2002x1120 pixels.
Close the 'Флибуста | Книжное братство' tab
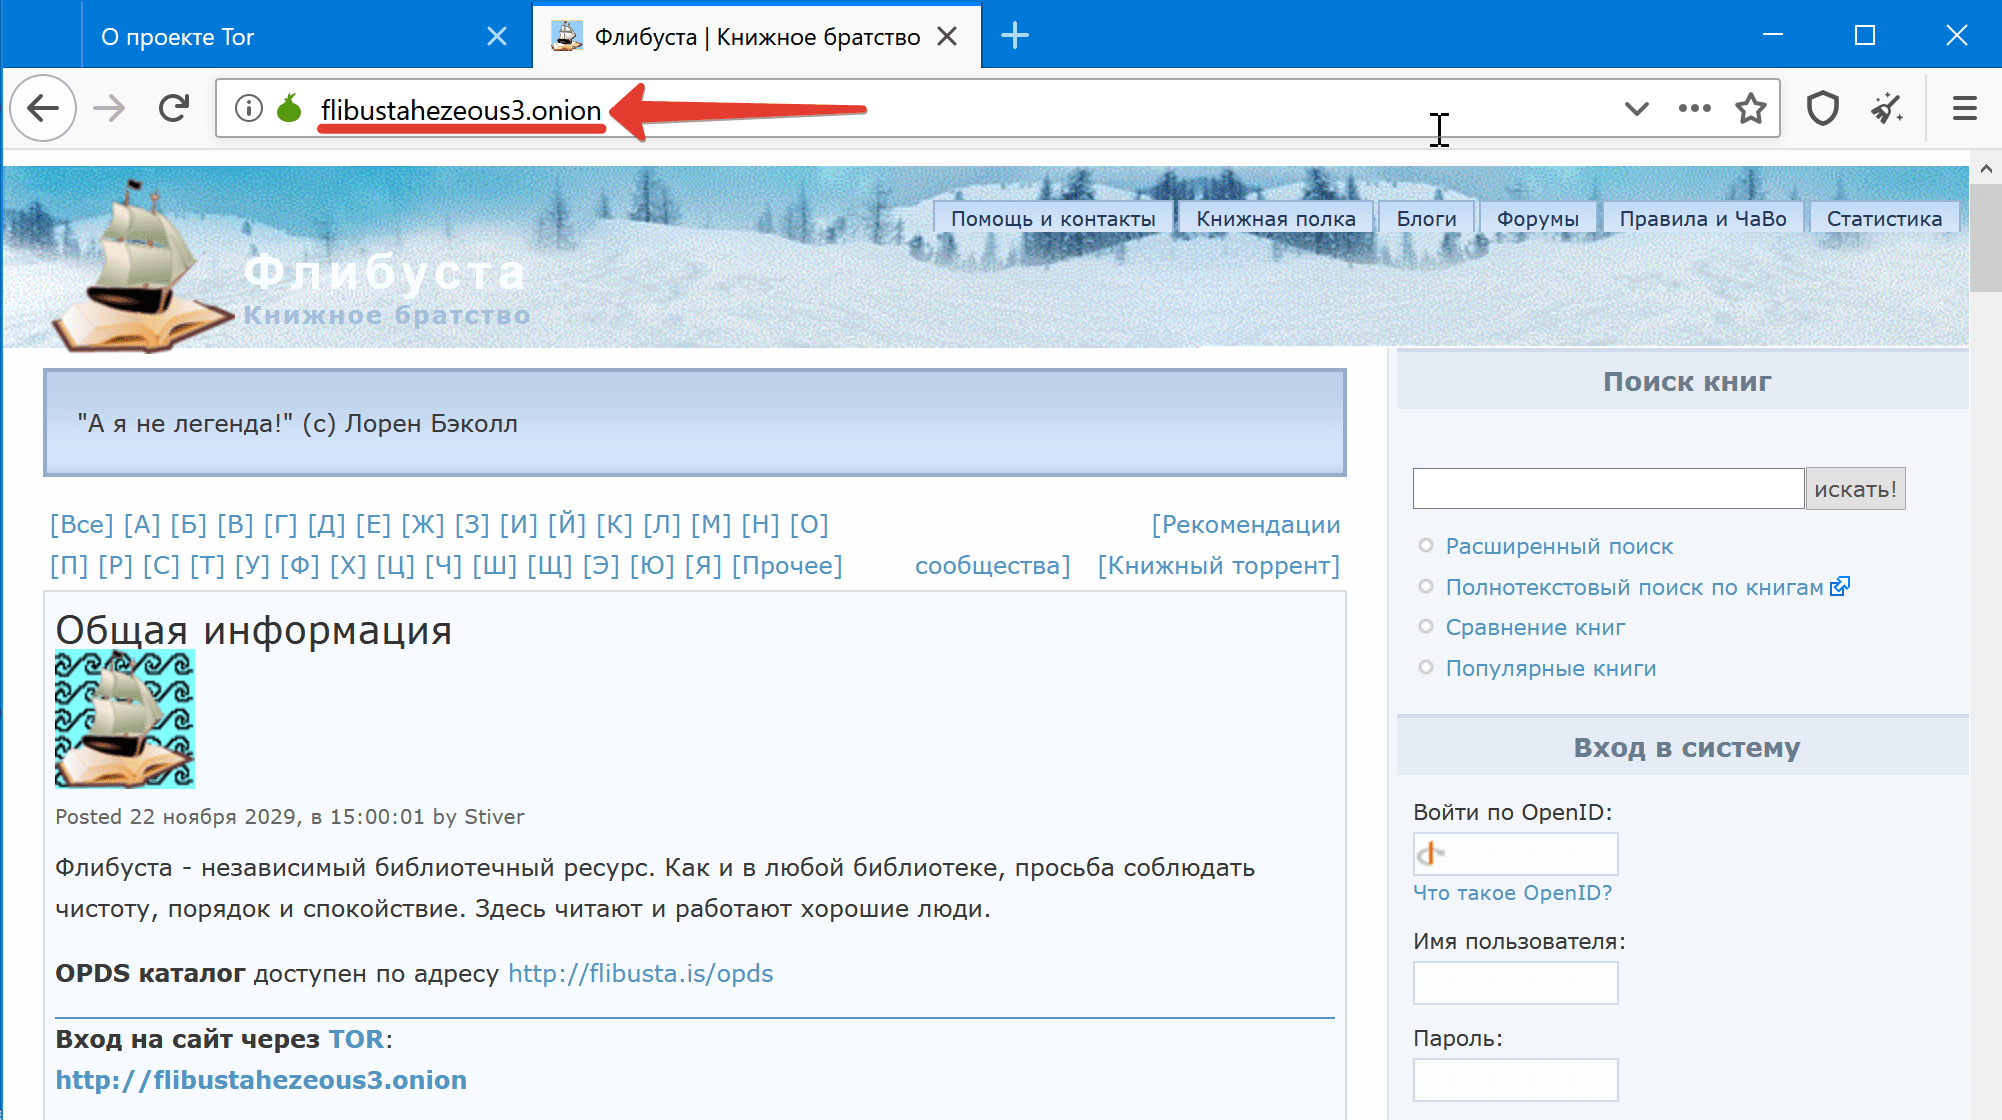(947, 37)
